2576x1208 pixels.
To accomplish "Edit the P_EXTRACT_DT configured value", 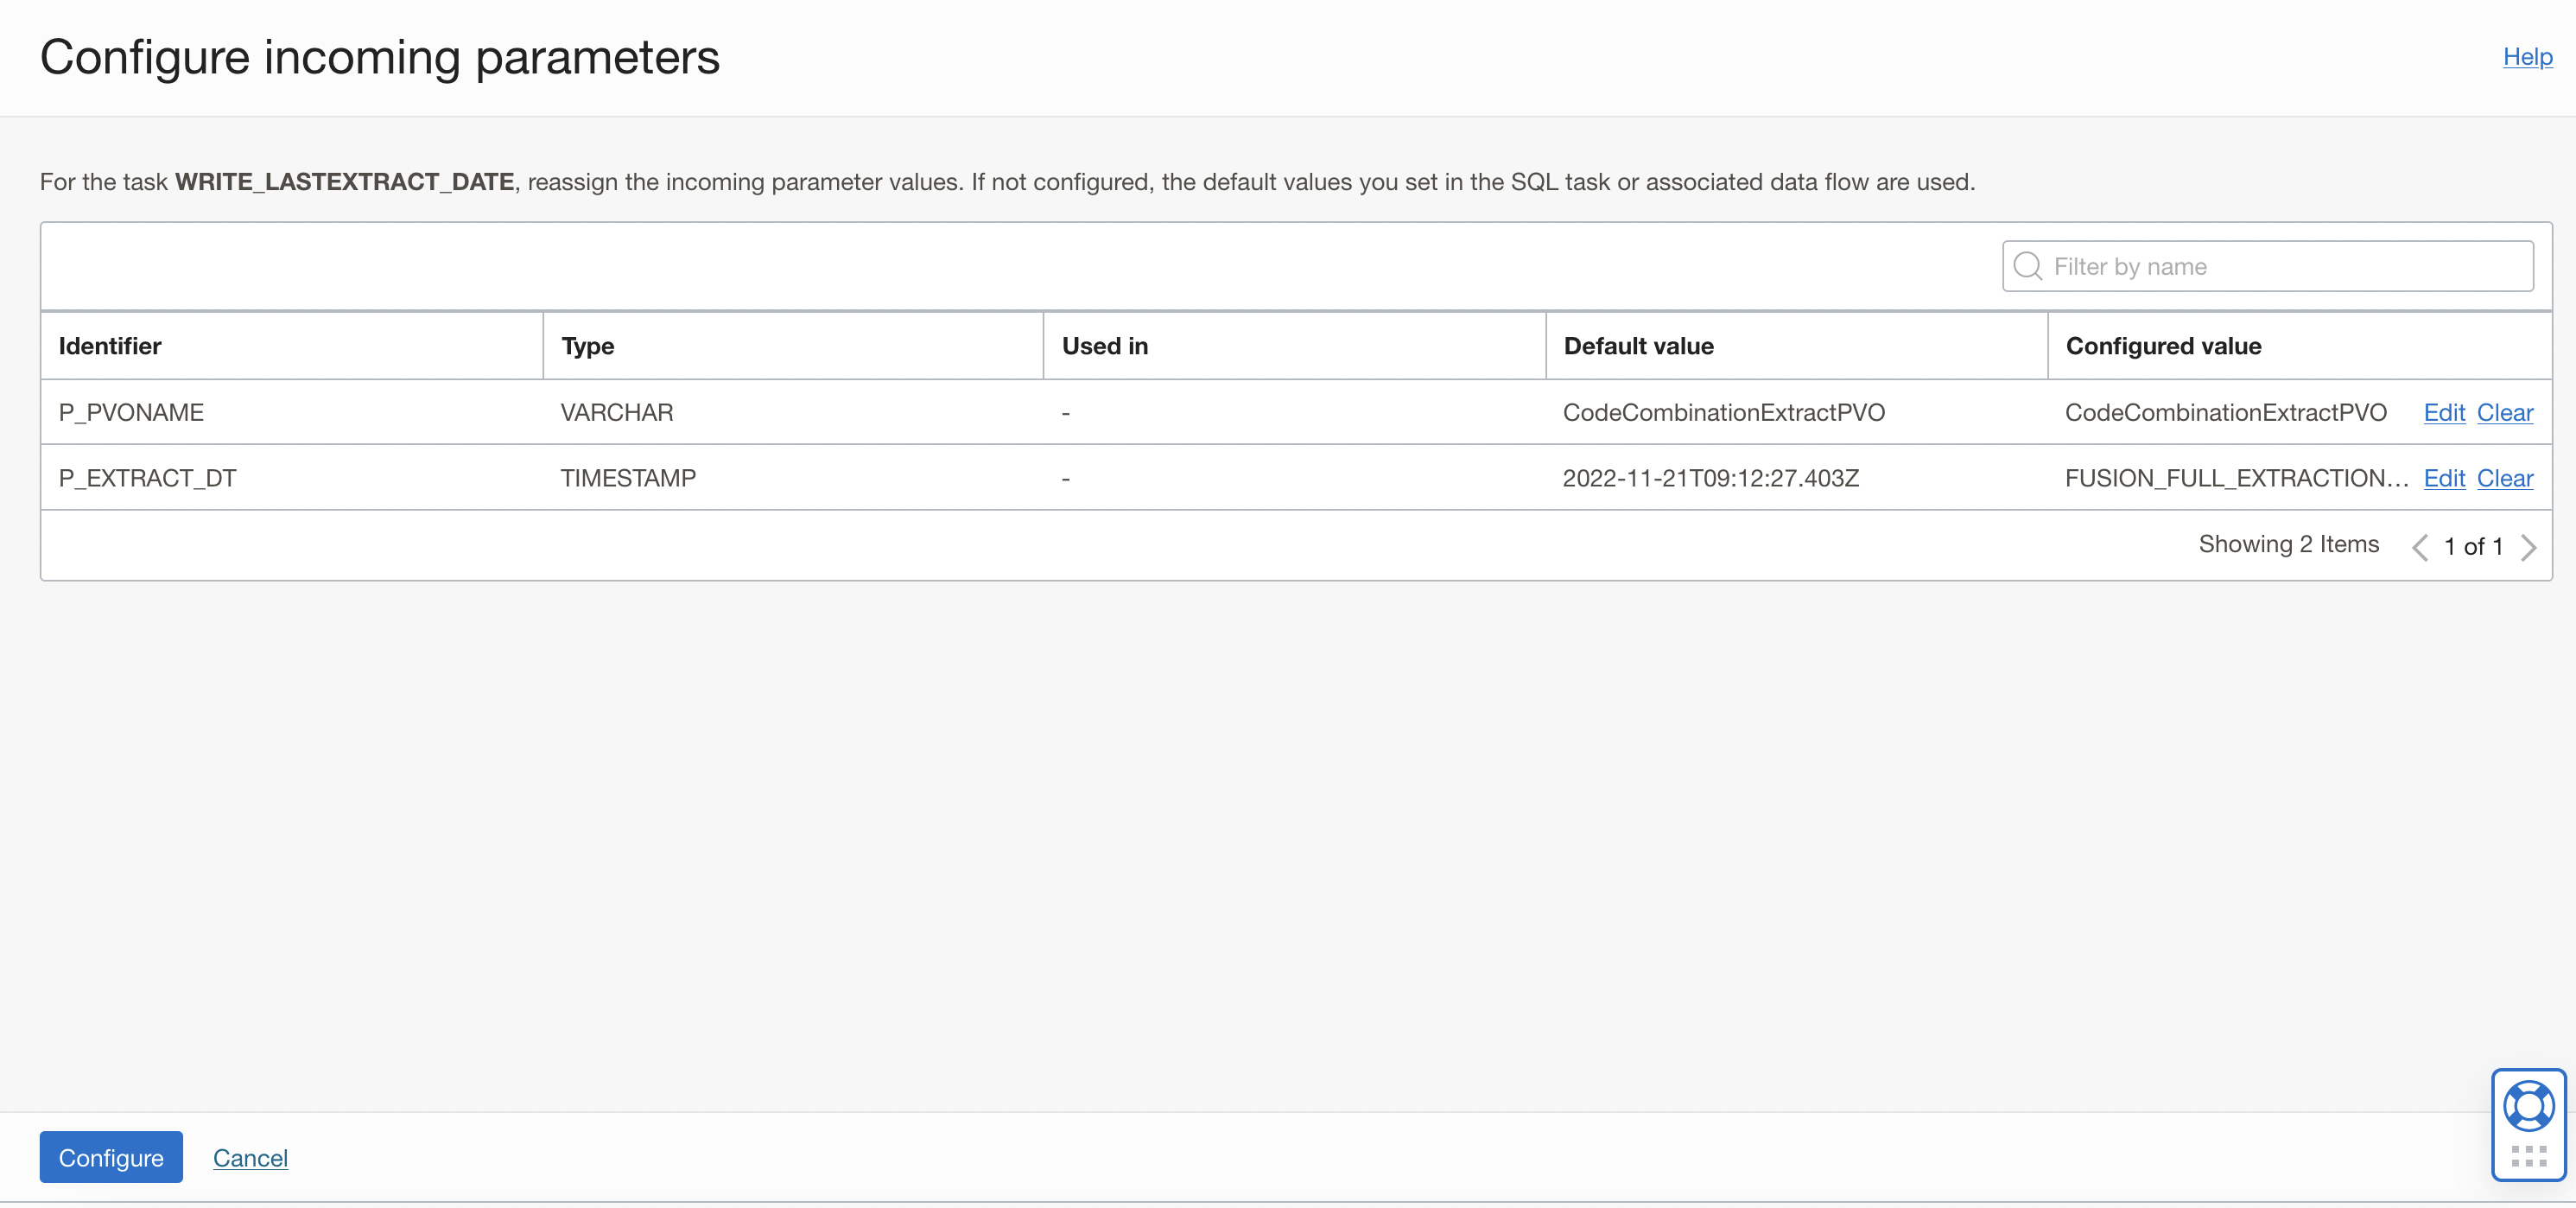I will (x=2444, y=478).
